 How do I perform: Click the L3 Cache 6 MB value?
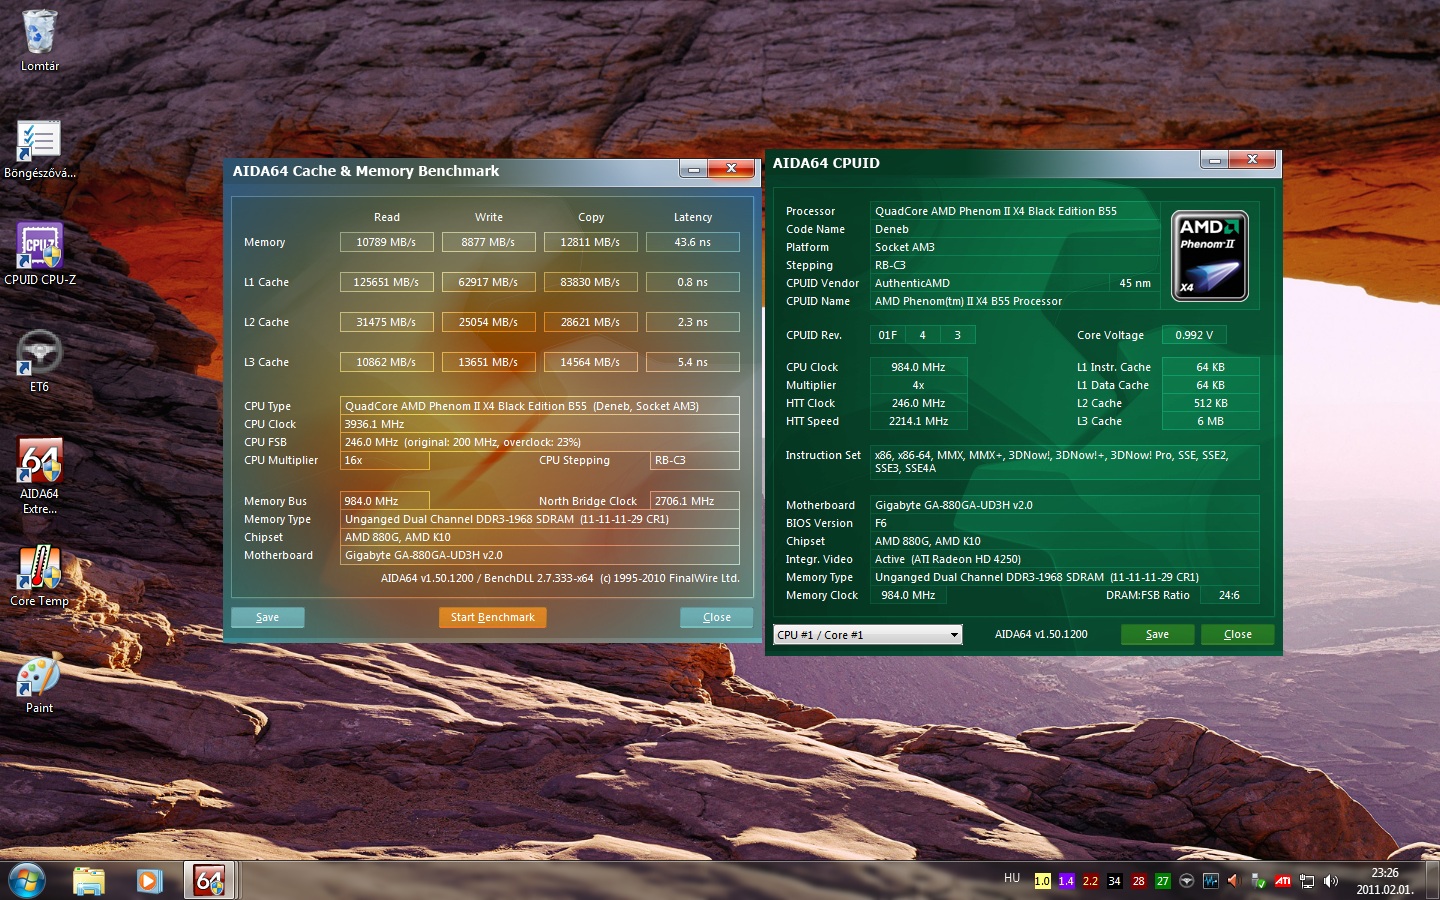click(x=1211, y=421)
